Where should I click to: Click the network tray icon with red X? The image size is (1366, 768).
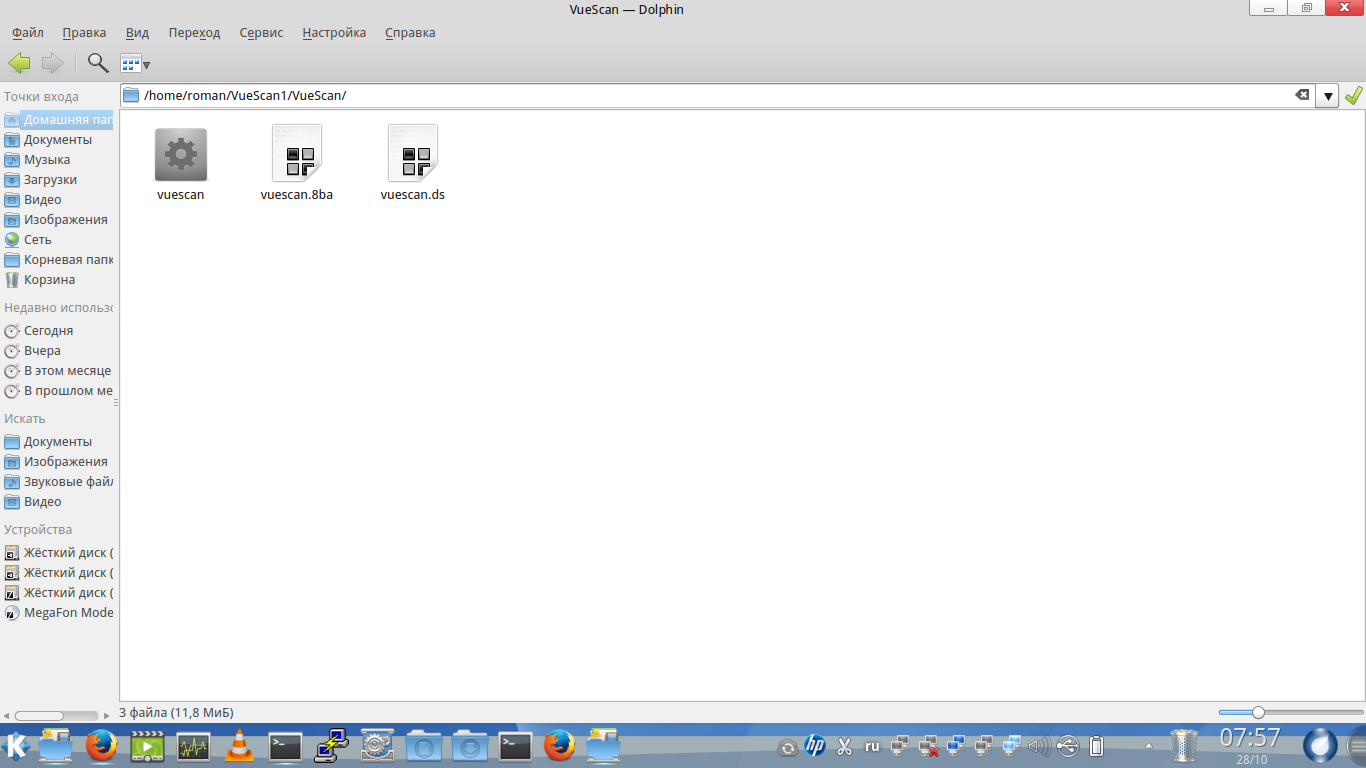click(928, 746)
